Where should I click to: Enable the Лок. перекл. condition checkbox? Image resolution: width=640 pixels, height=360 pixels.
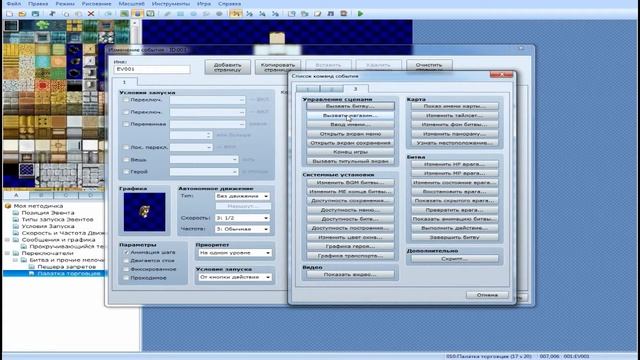tap(126, 147)
